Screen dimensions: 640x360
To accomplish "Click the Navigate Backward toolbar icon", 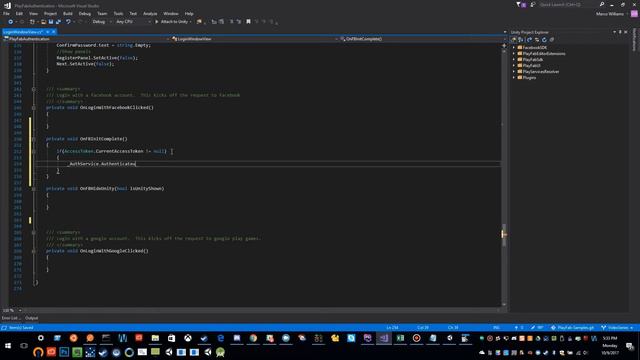I will 10,22.
